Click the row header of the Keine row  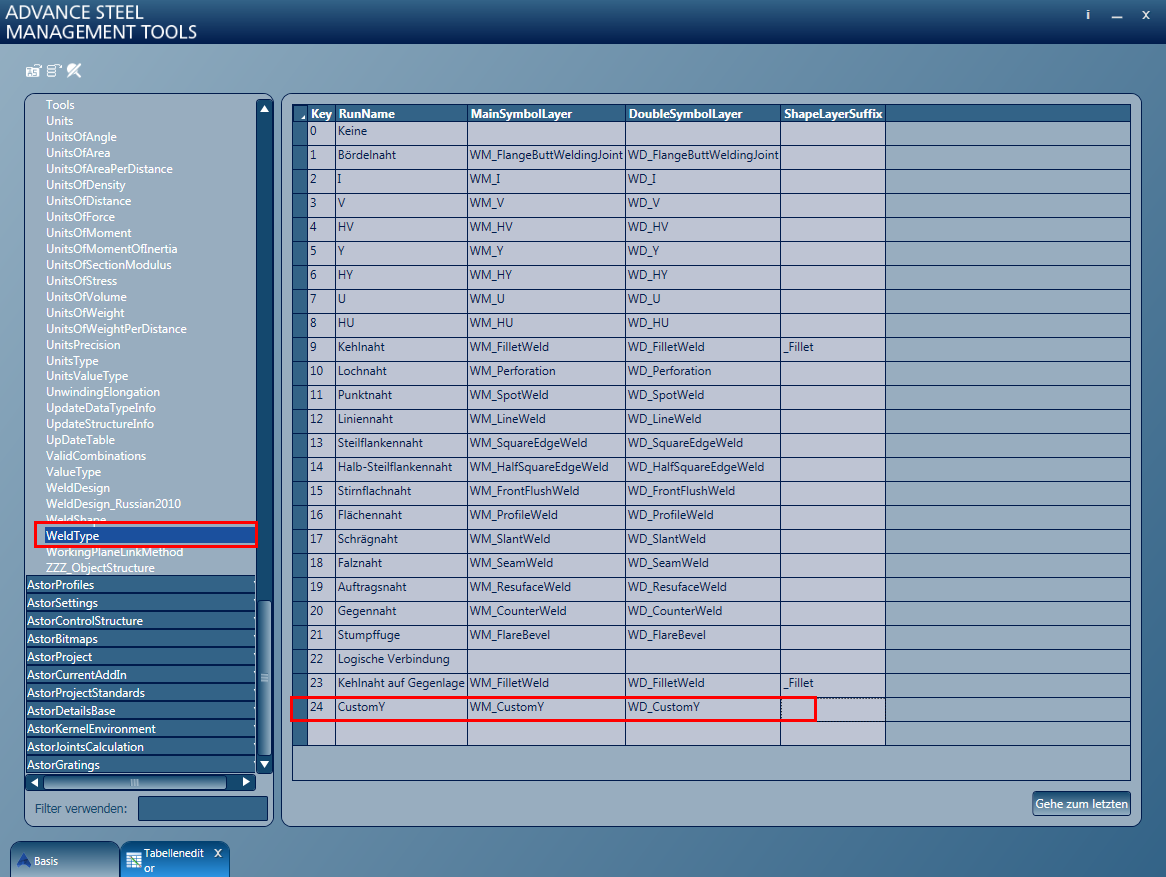(x=300, y=132)
